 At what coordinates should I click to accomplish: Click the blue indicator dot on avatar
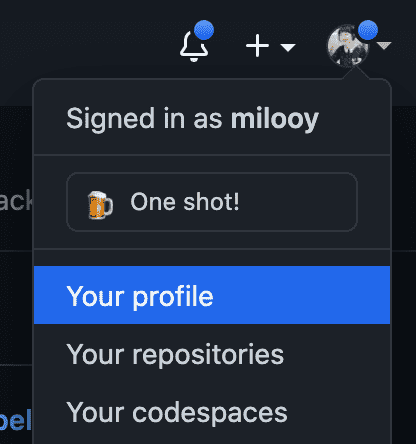(x=368, y=30)
